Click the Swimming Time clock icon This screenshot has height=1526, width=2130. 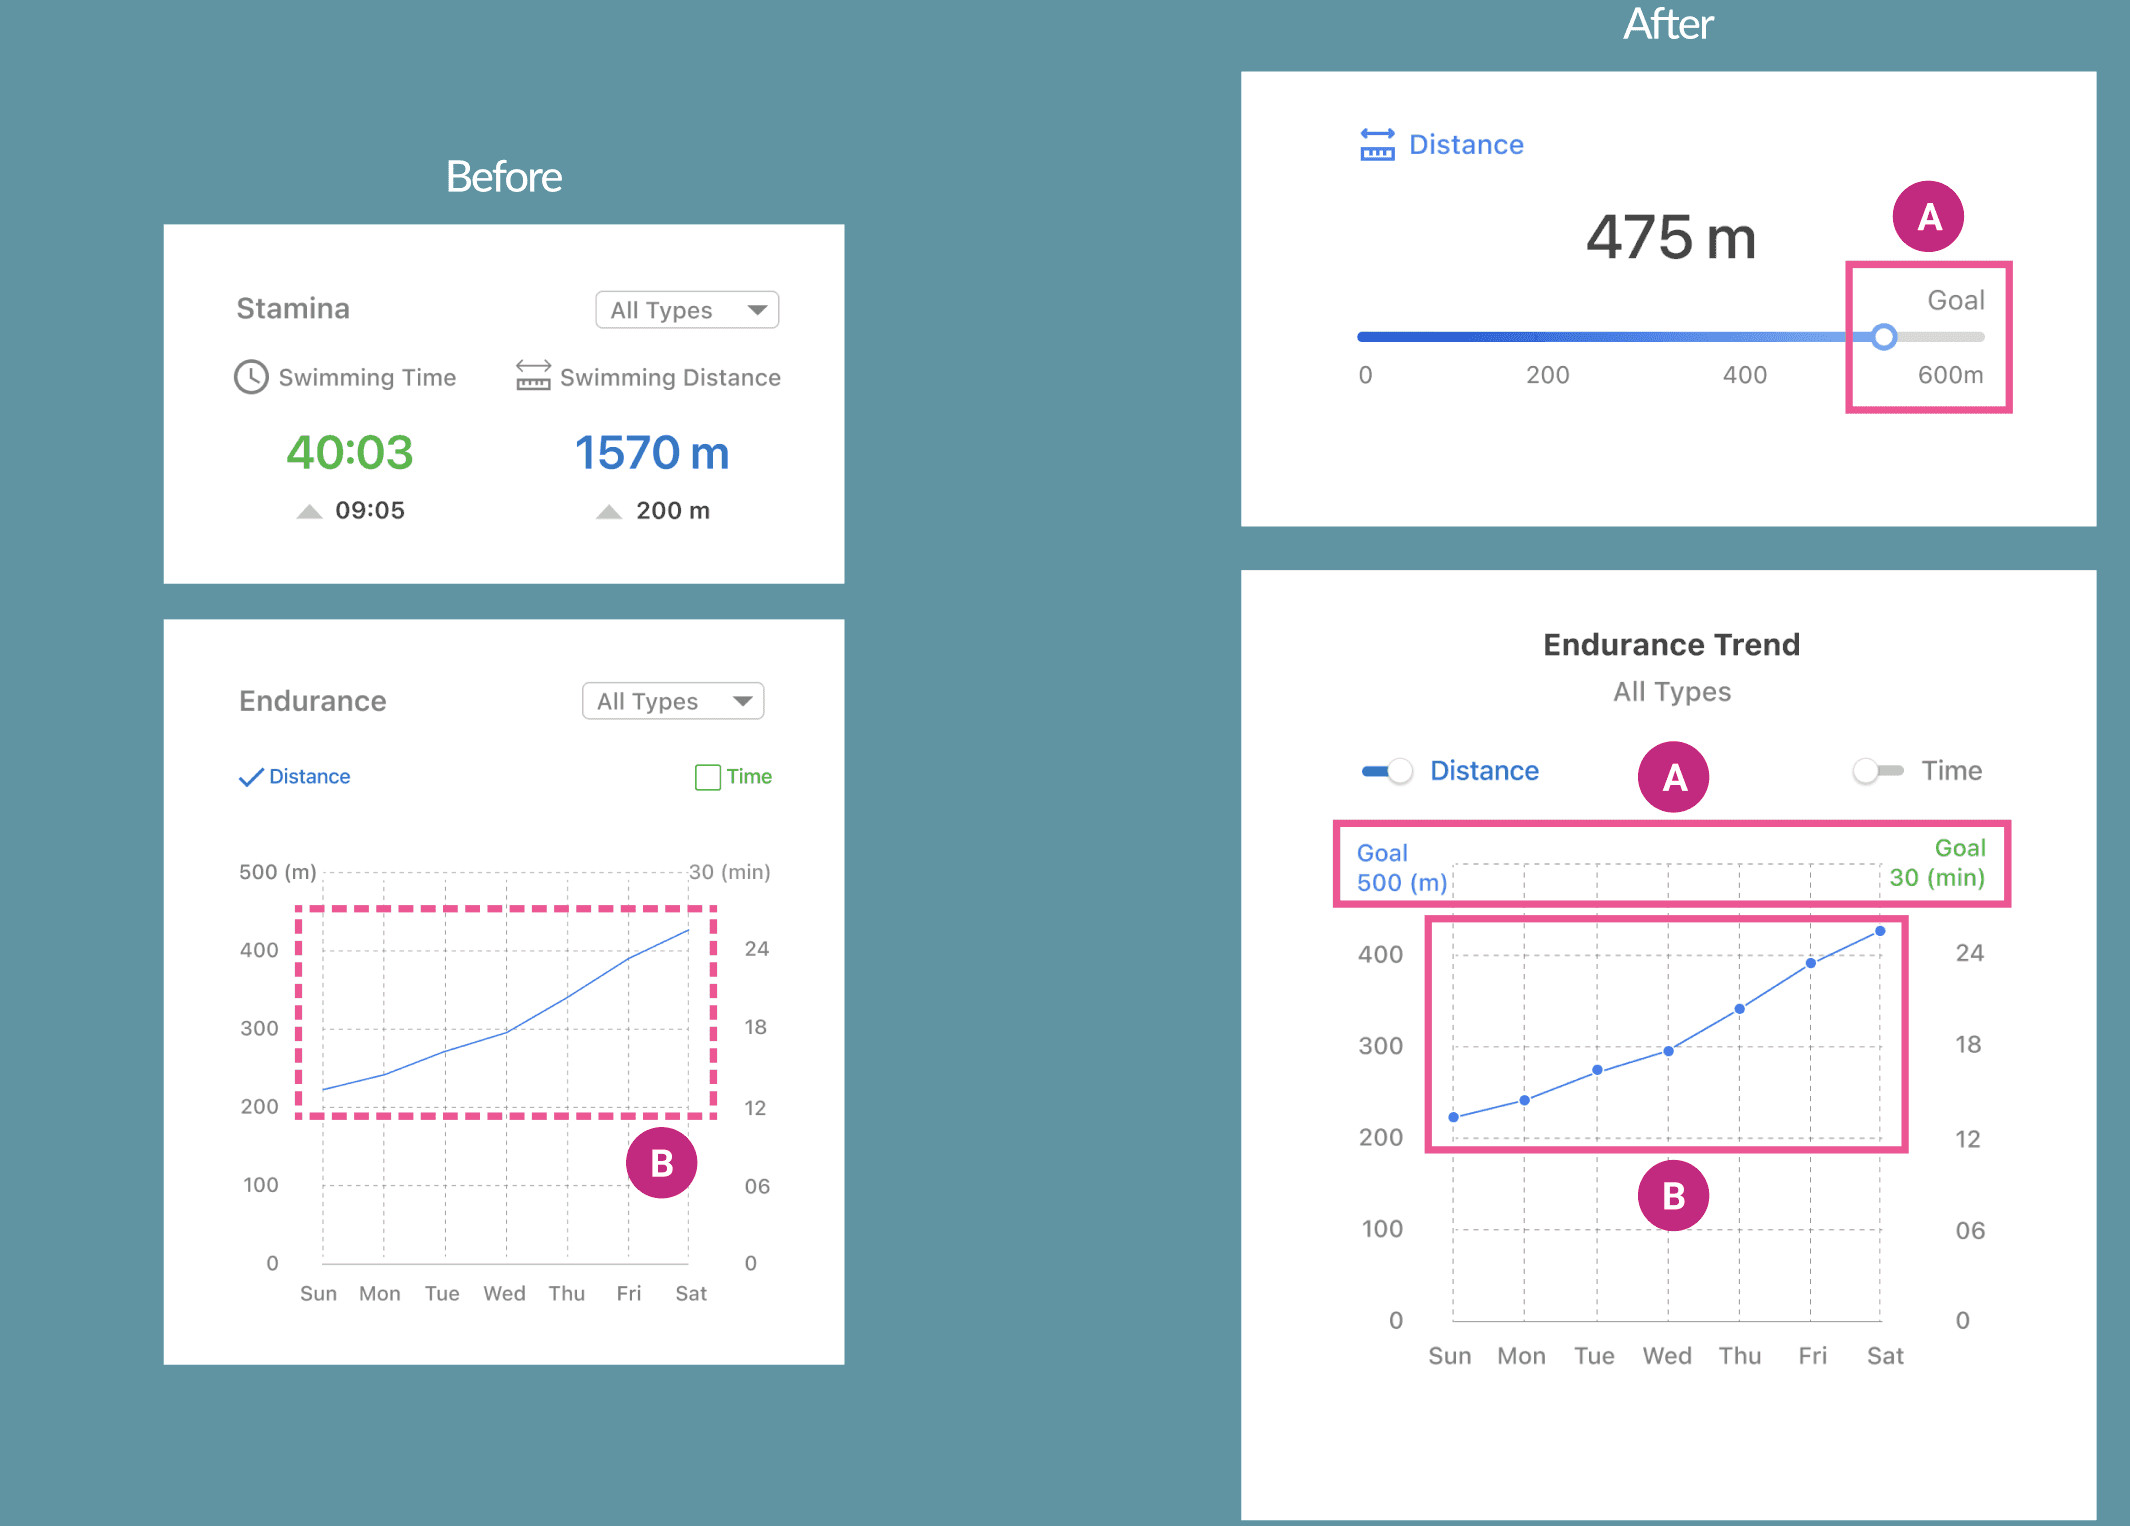(x=251, y=377)
